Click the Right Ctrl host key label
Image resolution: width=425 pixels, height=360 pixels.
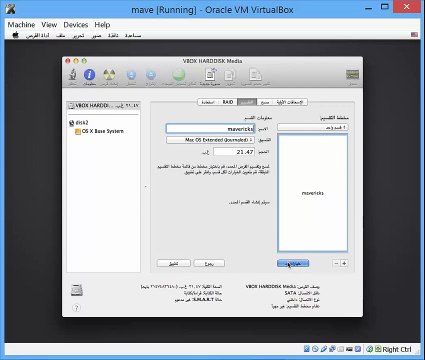click(x=397, y=349)
